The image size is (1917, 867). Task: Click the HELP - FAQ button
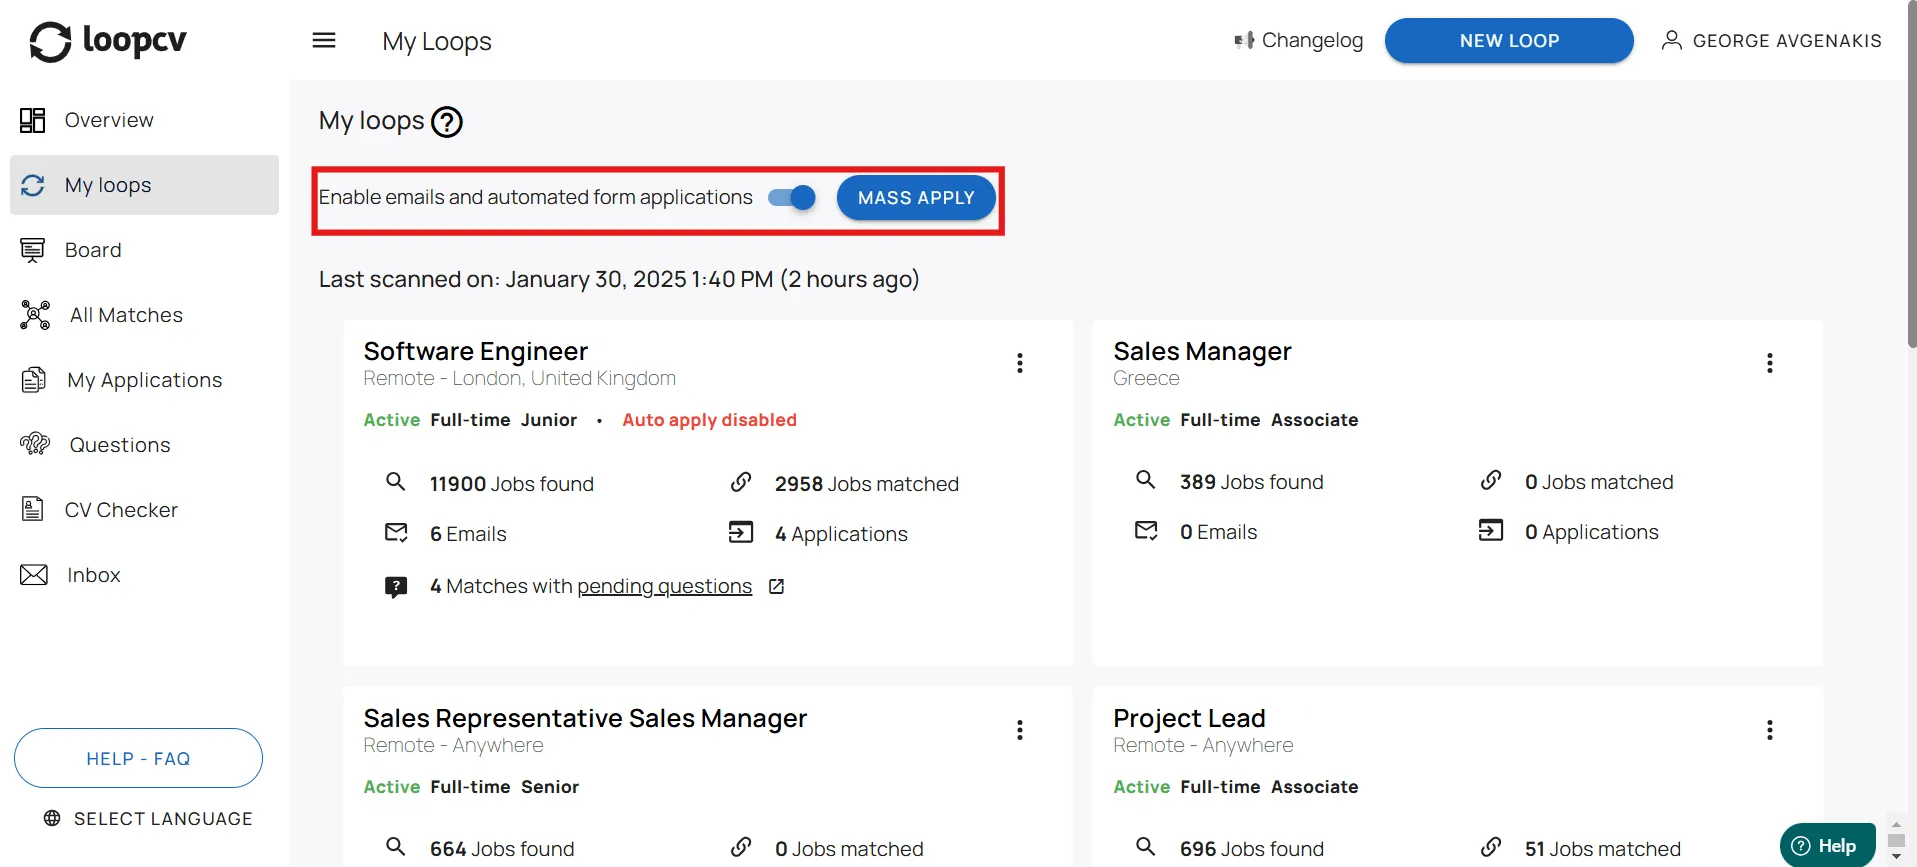(138, 758)
